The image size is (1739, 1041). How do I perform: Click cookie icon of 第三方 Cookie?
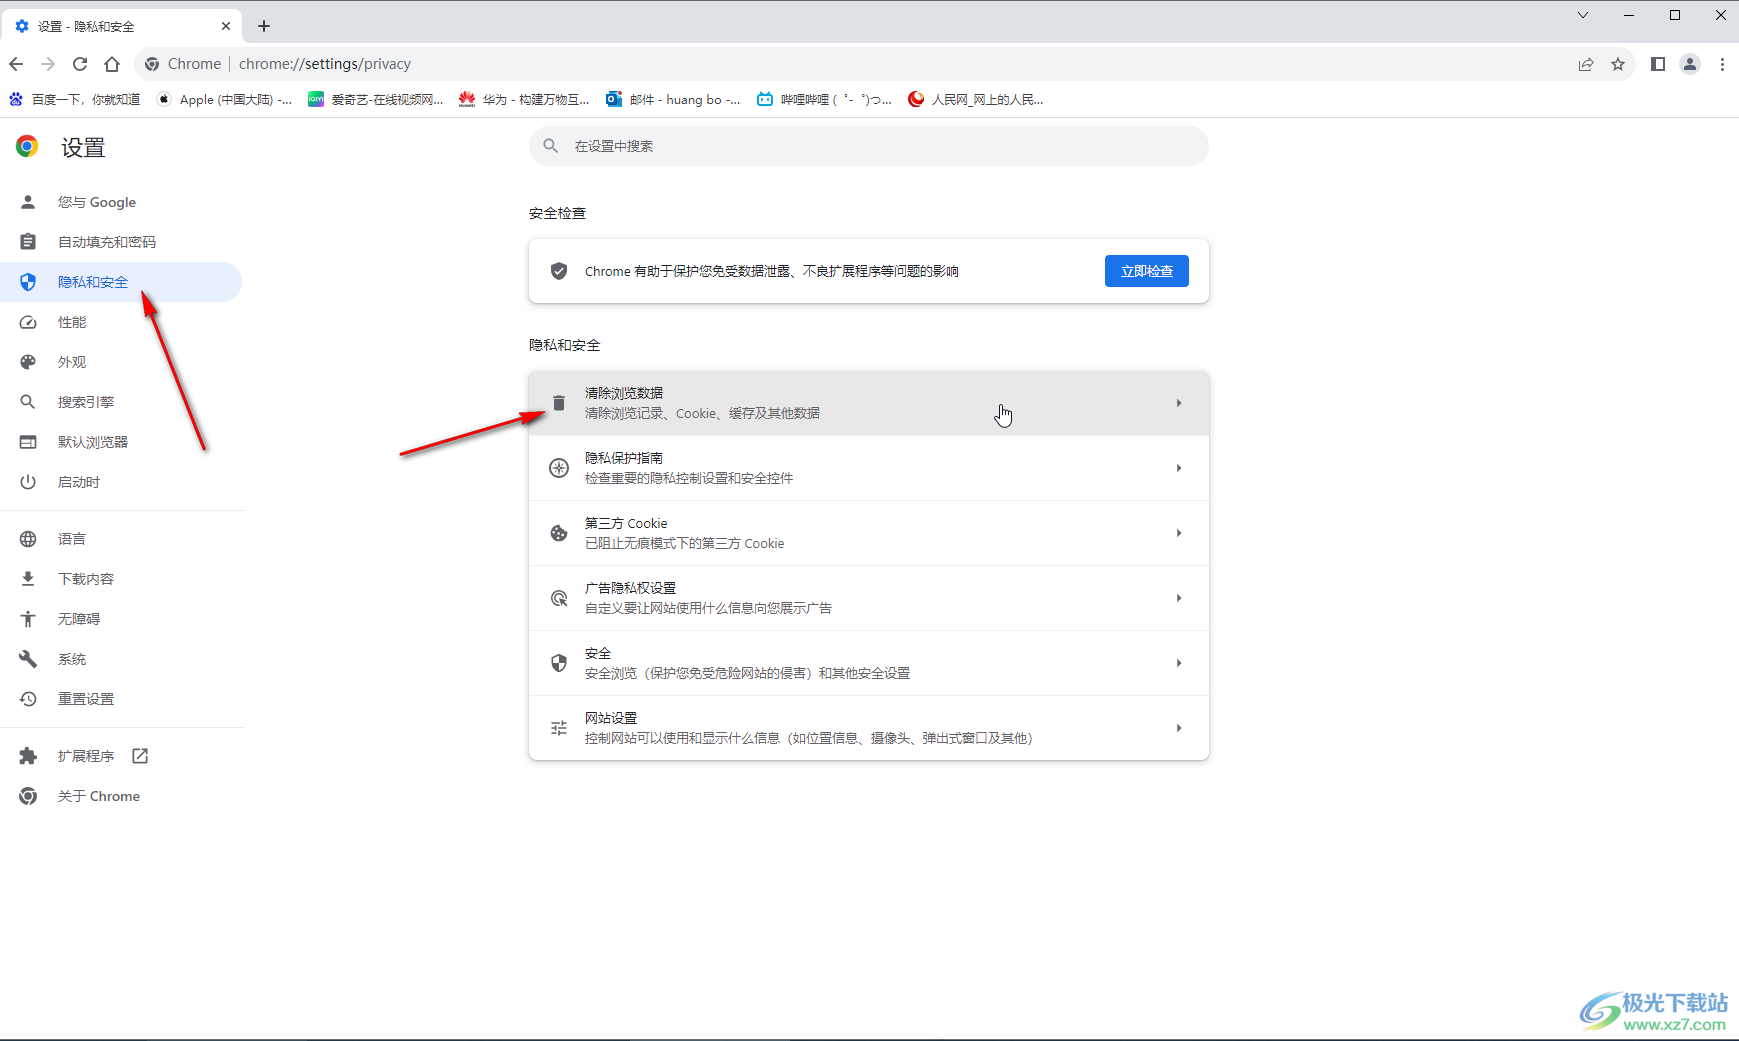pyautogui.click(x=559, y=533)
